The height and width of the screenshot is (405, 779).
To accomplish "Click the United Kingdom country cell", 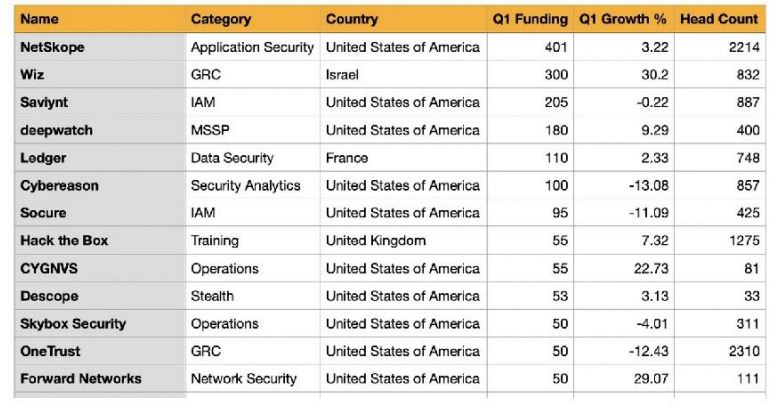I will click(403, 241).
